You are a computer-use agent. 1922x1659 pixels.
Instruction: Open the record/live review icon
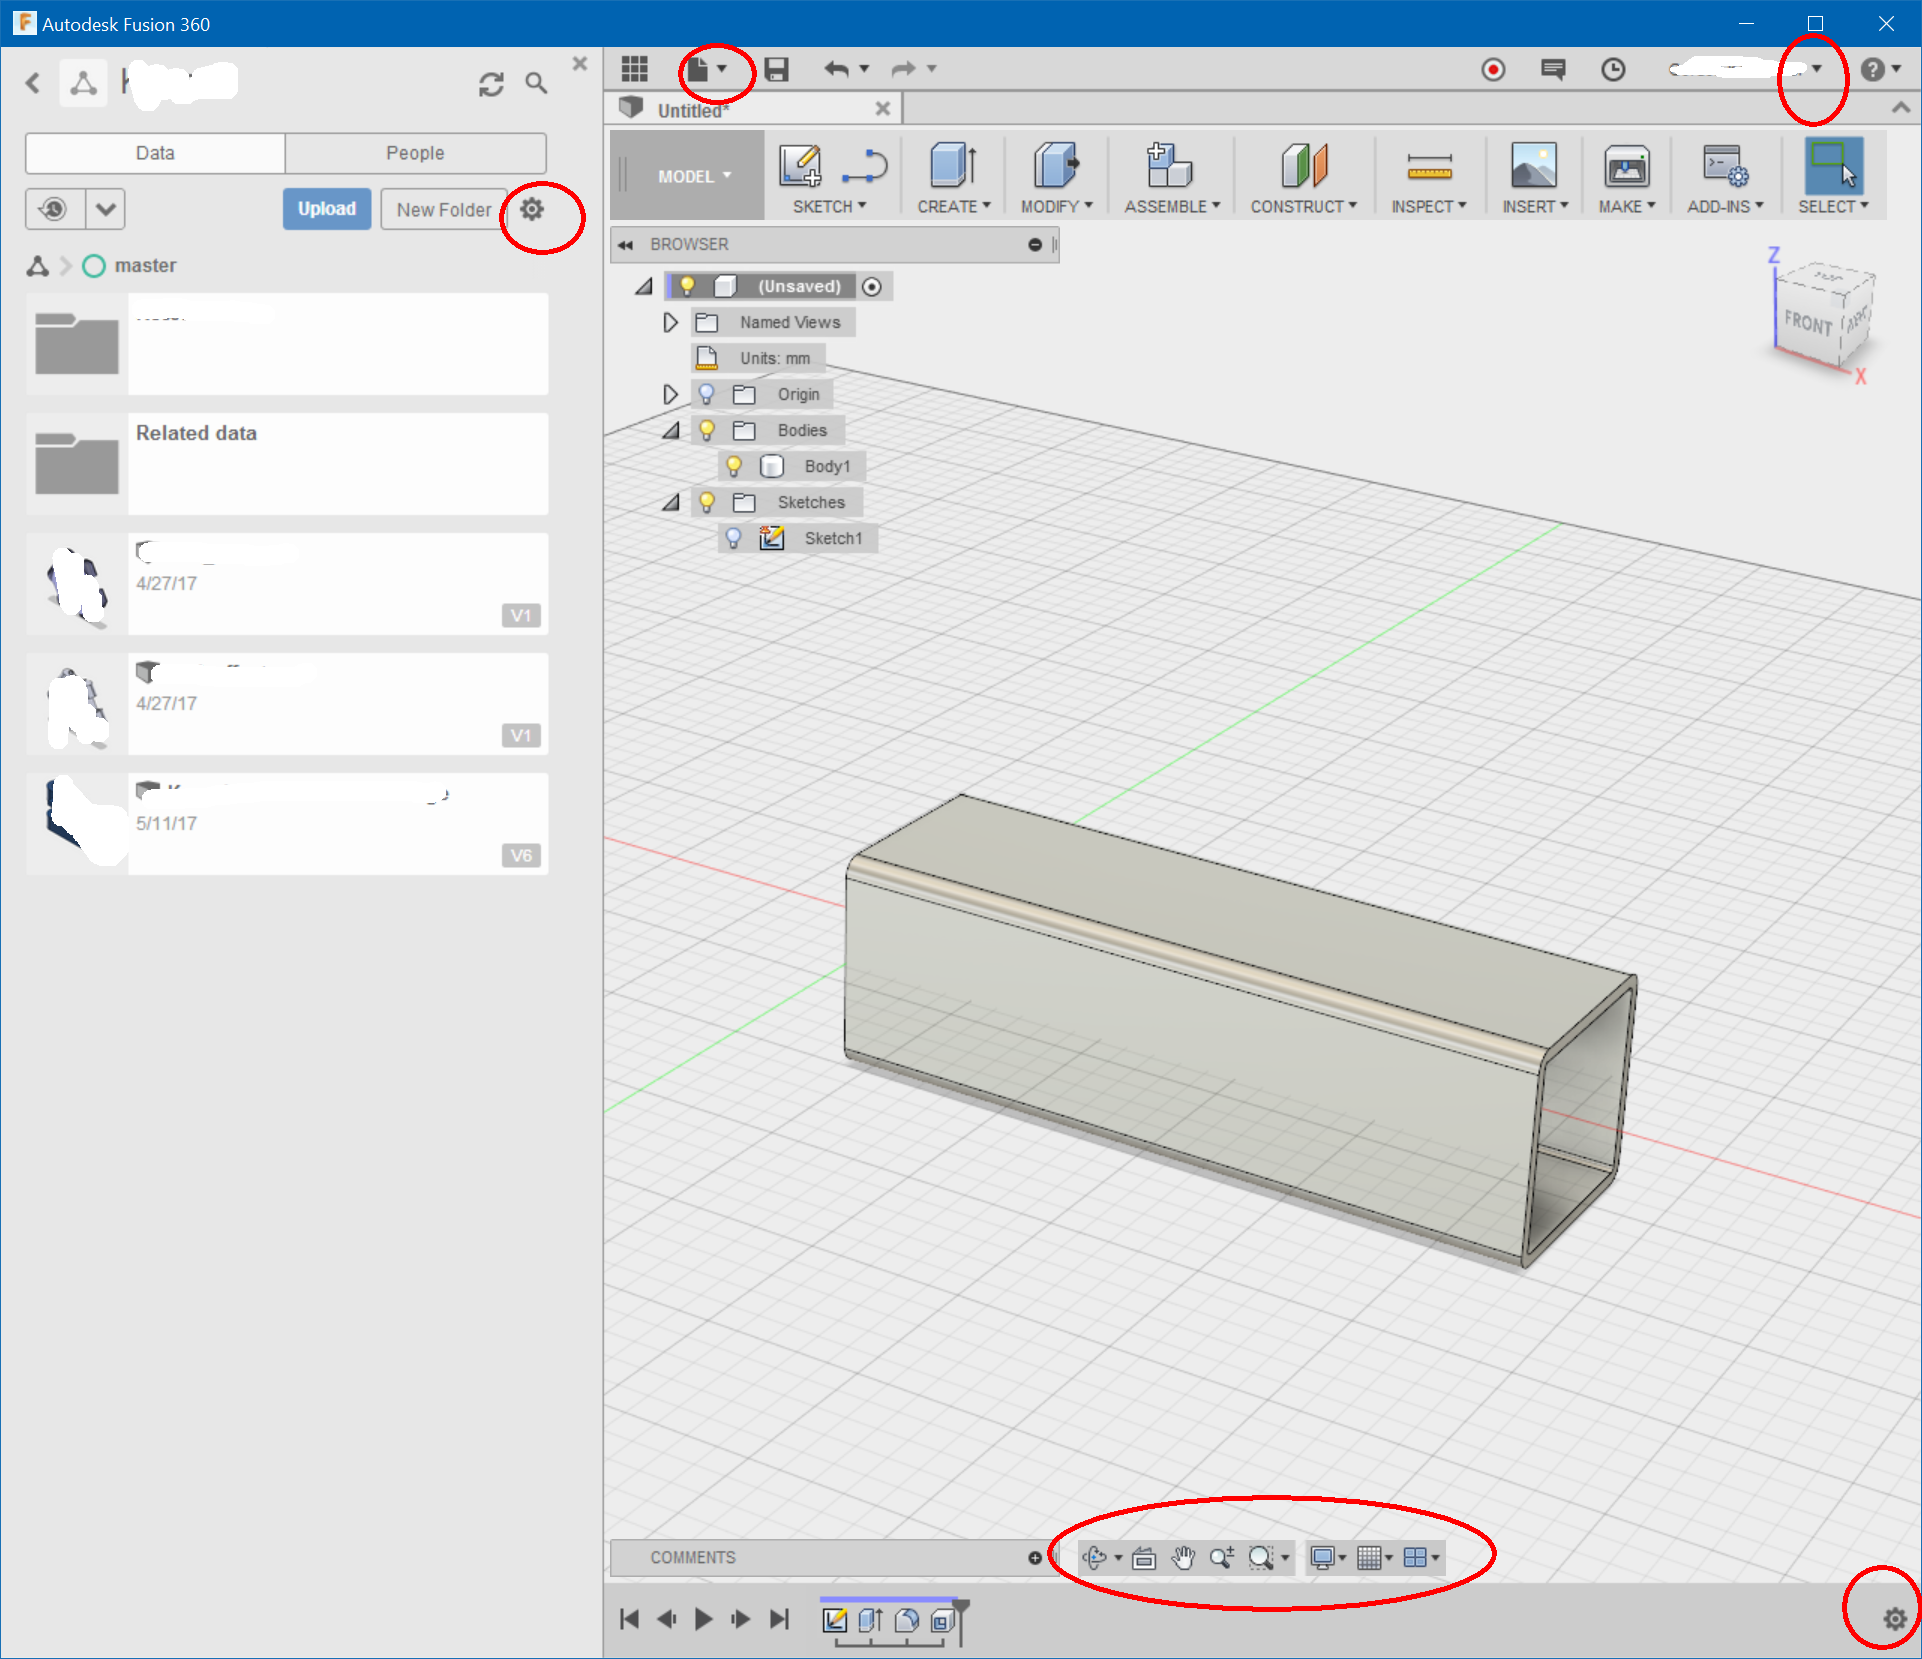[x=1493, y=70]
